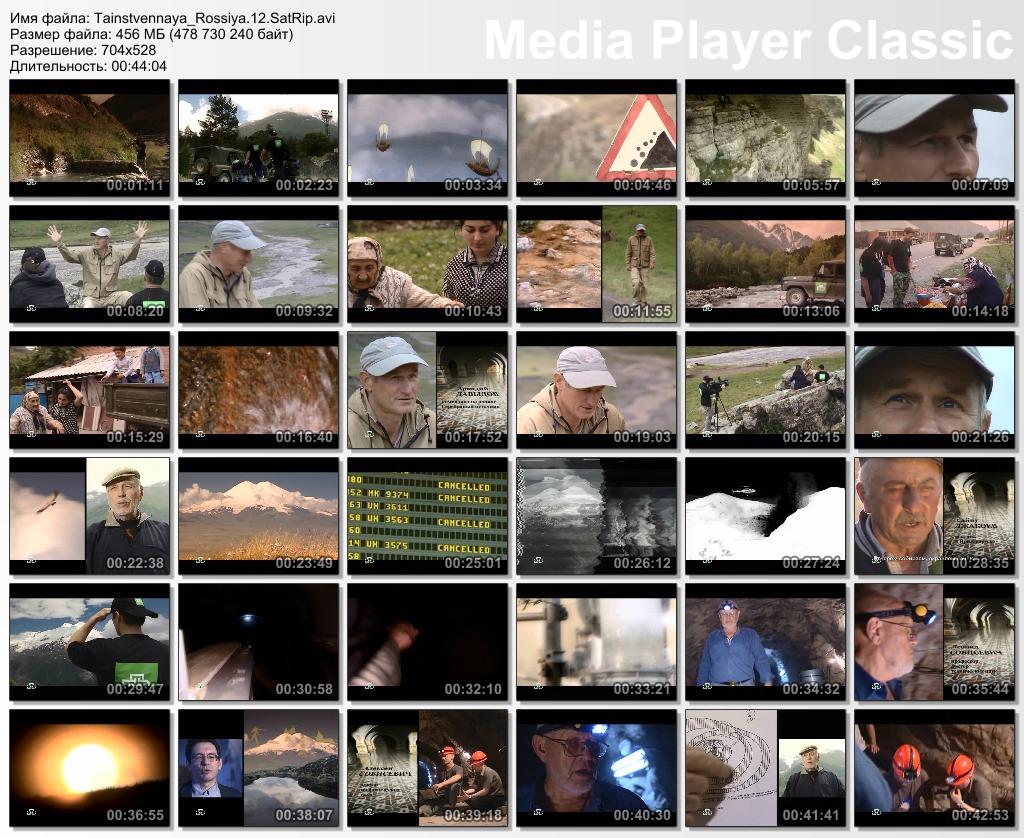Select the rockfall warning sign thumbnail

point(596,138)
